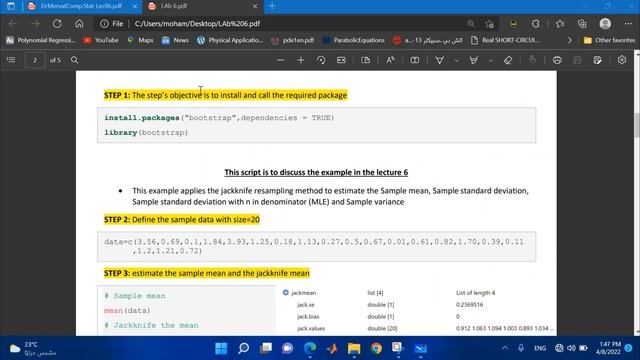Click the zoom magnifier in address bar

coord(471,24)
